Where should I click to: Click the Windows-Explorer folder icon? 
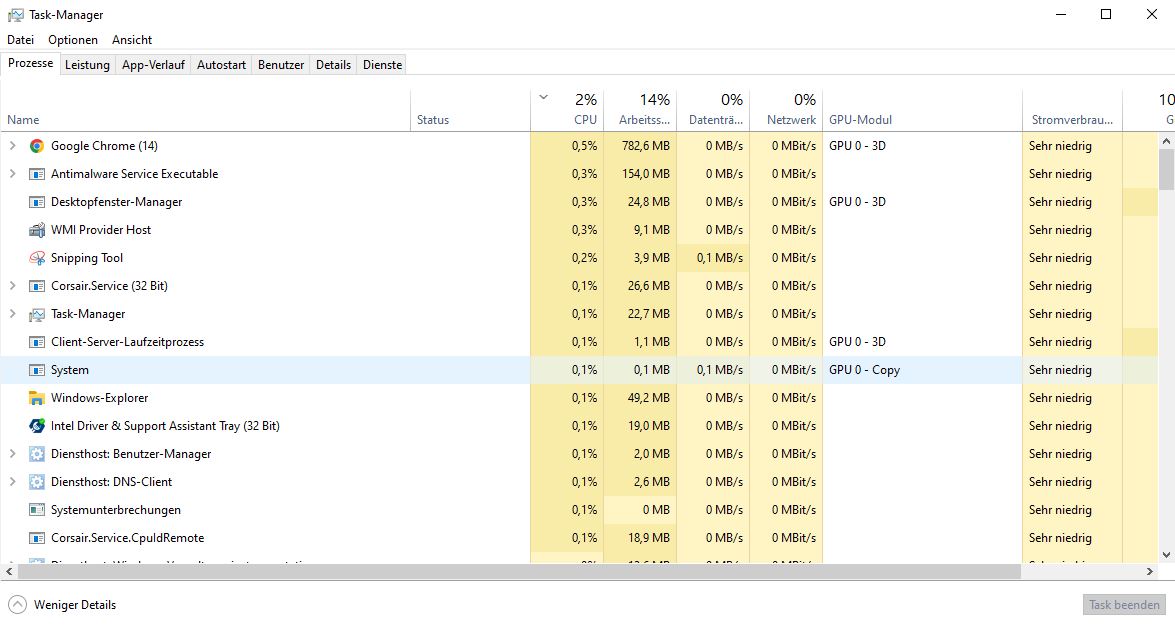[37, 398]
